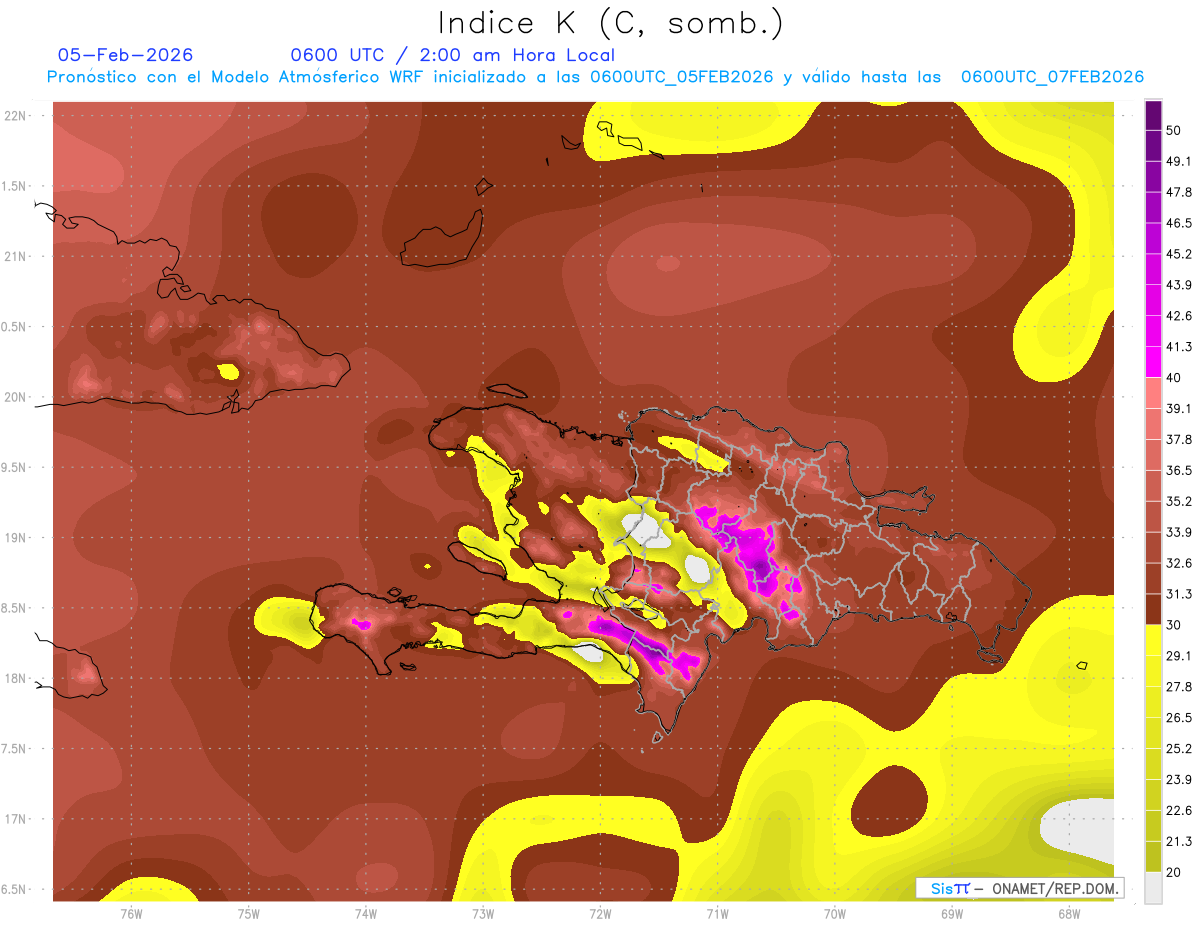Pick the salmon swatch between 39.1 and 40
This screenshot has height=927, width=1200.
coord(1153,393)
